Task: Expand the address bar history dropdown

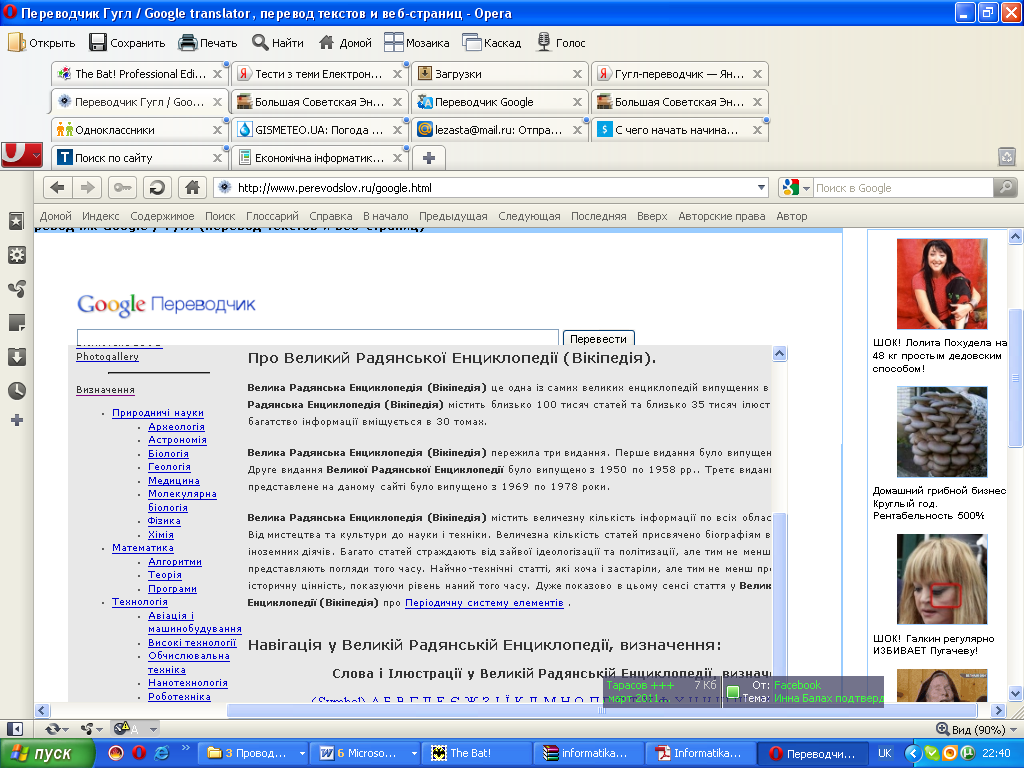Action: (x=761, y=188)
